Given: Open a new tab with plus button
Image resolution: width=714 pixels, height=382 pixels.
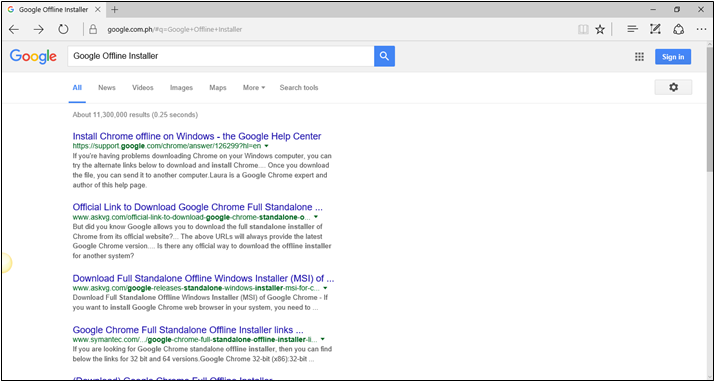Looking at the screenshot, I should coord(115,10).
